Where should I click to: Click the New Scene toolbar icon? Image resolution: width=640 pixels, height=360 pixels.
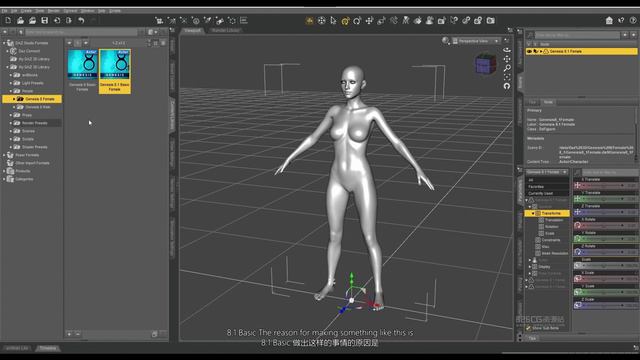8,20
